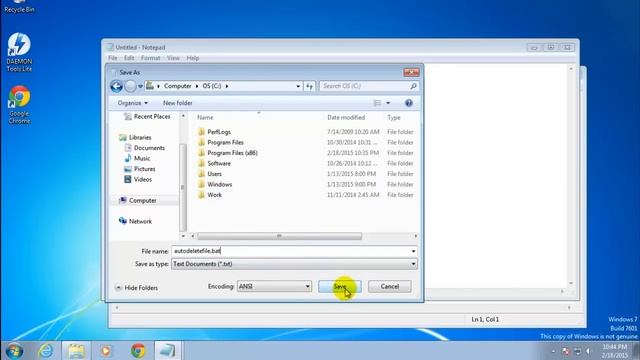Show hidden icons in system tray
This screenshot has width=640, height=360.
click(x=553, y=351)
